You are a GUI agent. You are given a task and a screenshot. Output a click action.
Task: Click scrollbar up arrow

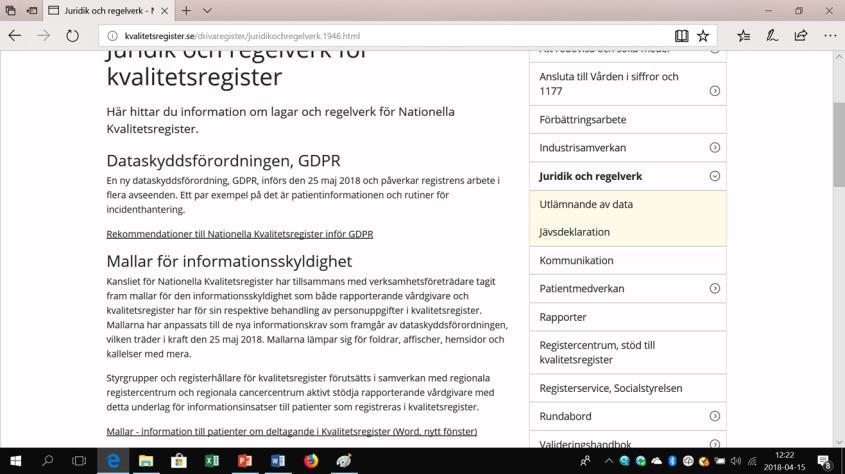coord(839,57)
